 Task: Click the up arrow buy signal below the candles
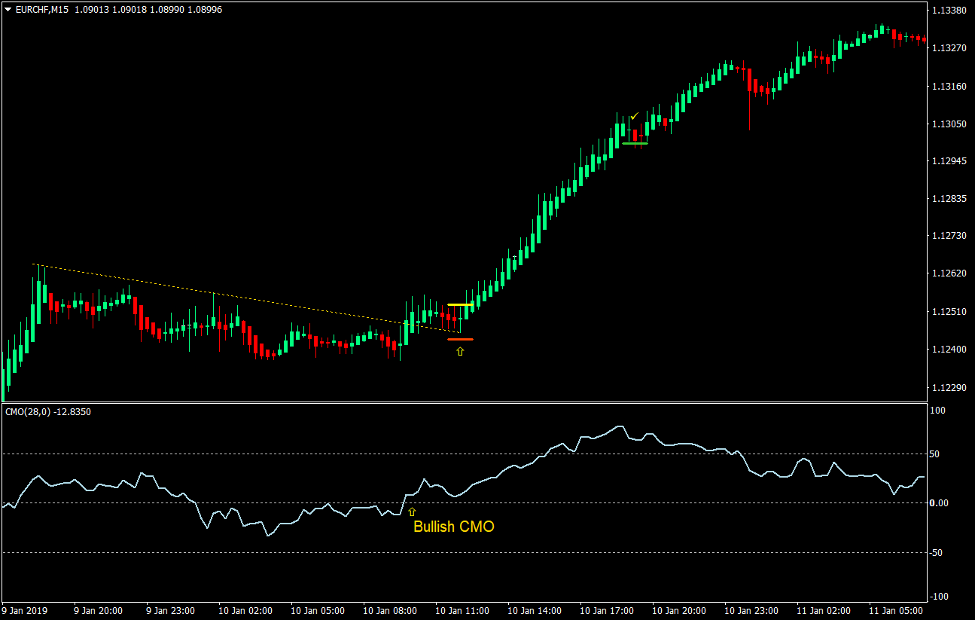(461, 352)
